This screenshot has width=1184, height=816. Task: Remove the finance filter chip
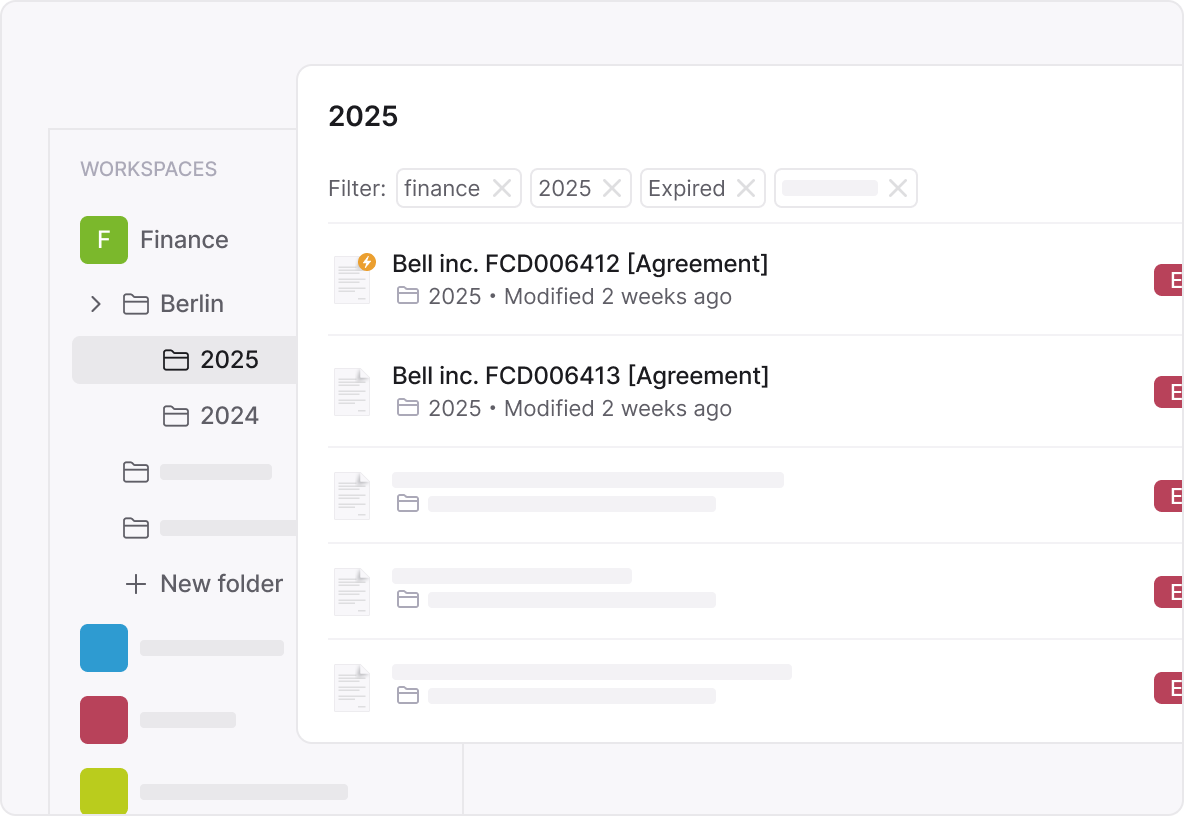pos(503,188)
